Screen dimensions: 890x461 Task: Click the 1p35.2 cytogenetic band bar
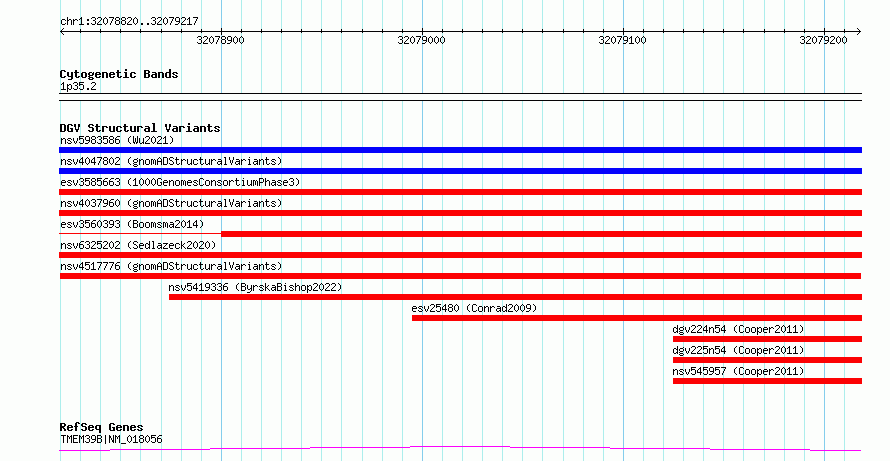point(460,97)
